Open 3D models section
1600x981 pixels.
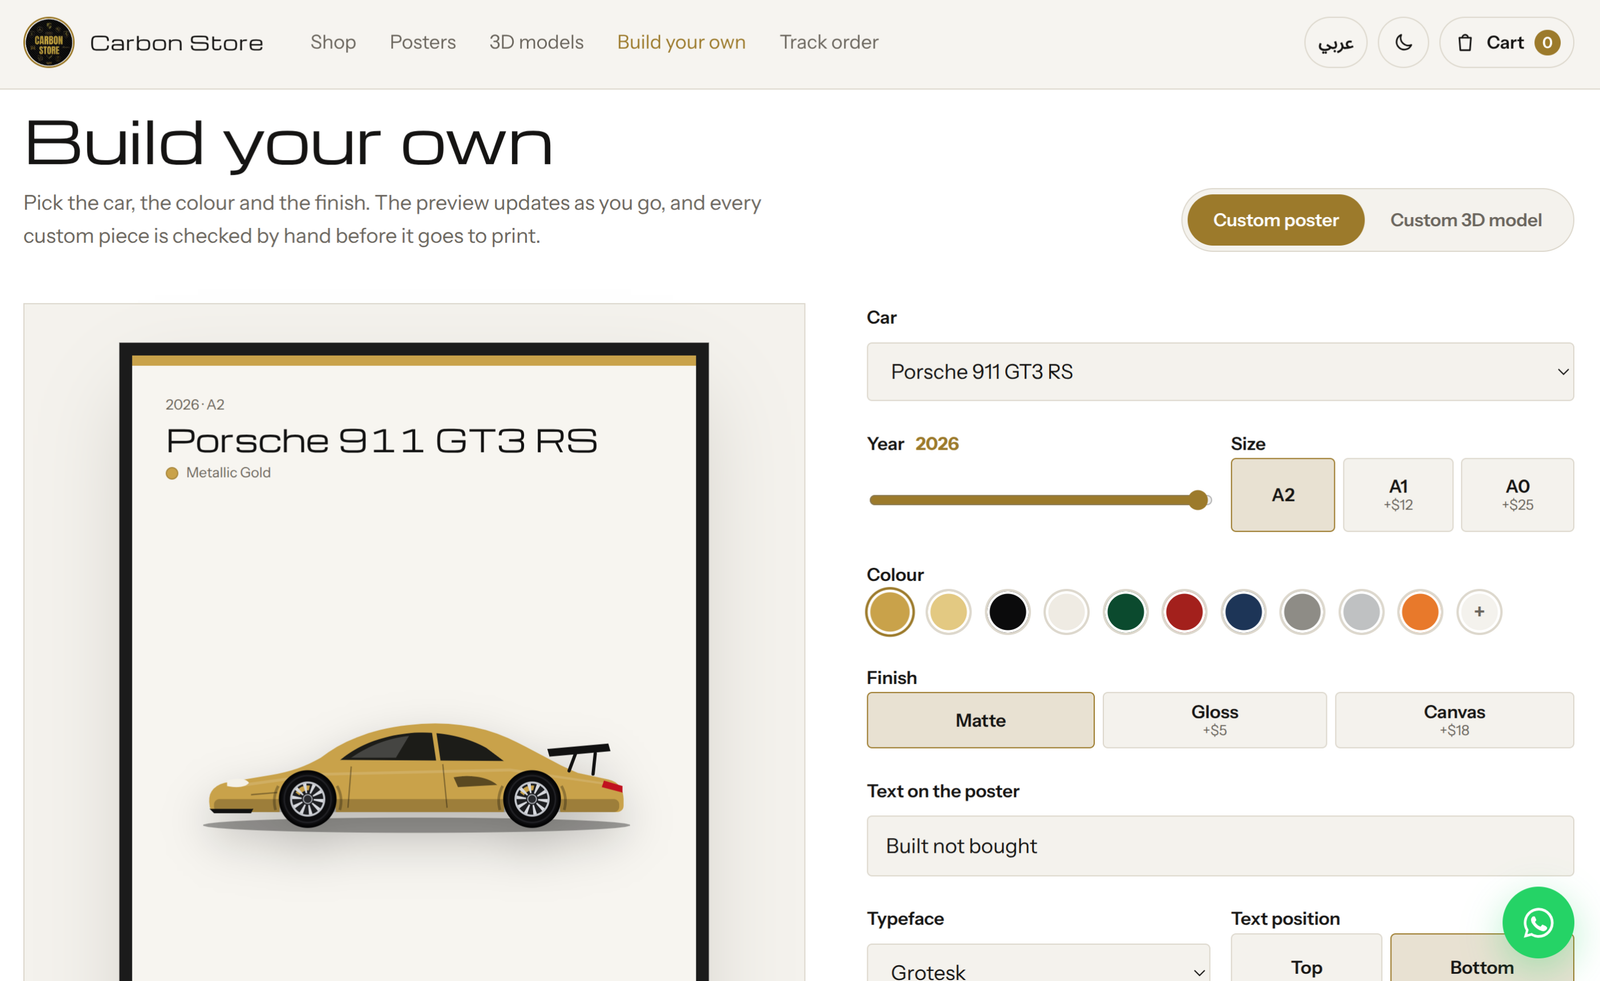[536, 42]
